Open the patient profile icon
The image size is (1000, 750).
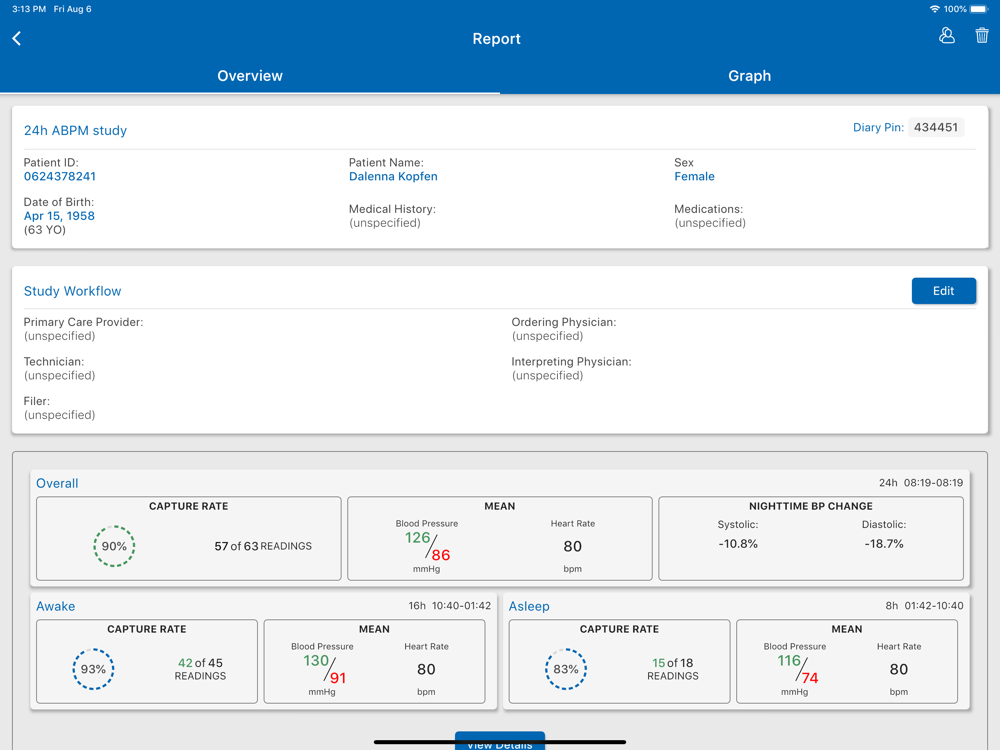[946, 36]
